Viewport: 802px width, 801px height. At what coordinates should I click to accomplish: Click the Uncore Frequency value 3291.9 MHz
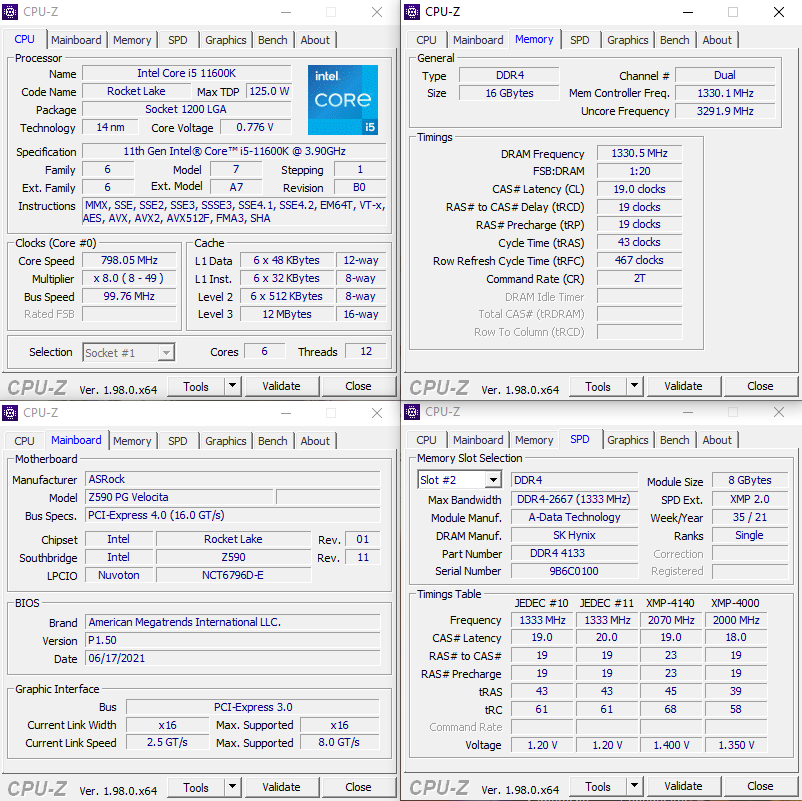(x=725, y=111)
